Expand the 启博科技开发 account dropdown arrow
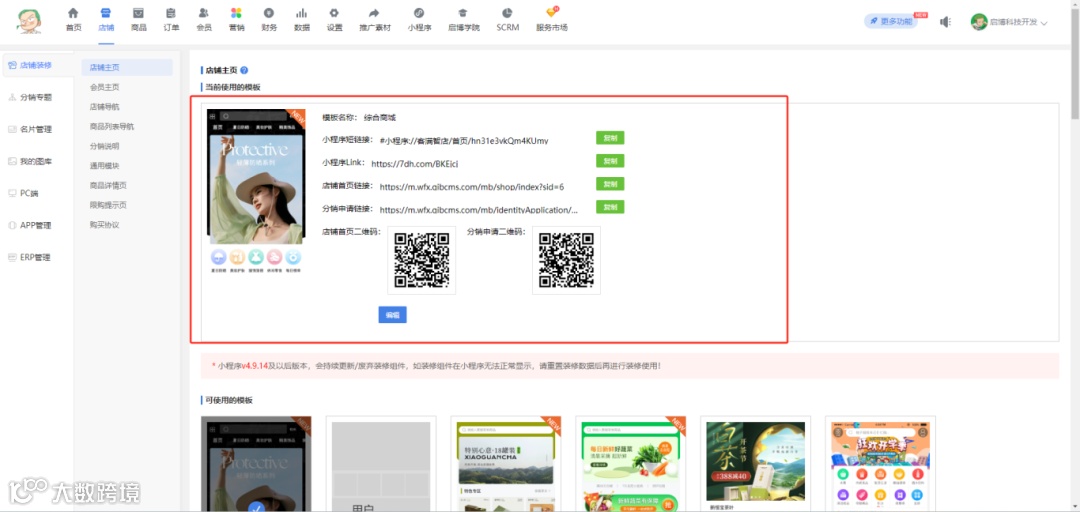Viewport: 1080px width, 512px height. pos(1044,23)
